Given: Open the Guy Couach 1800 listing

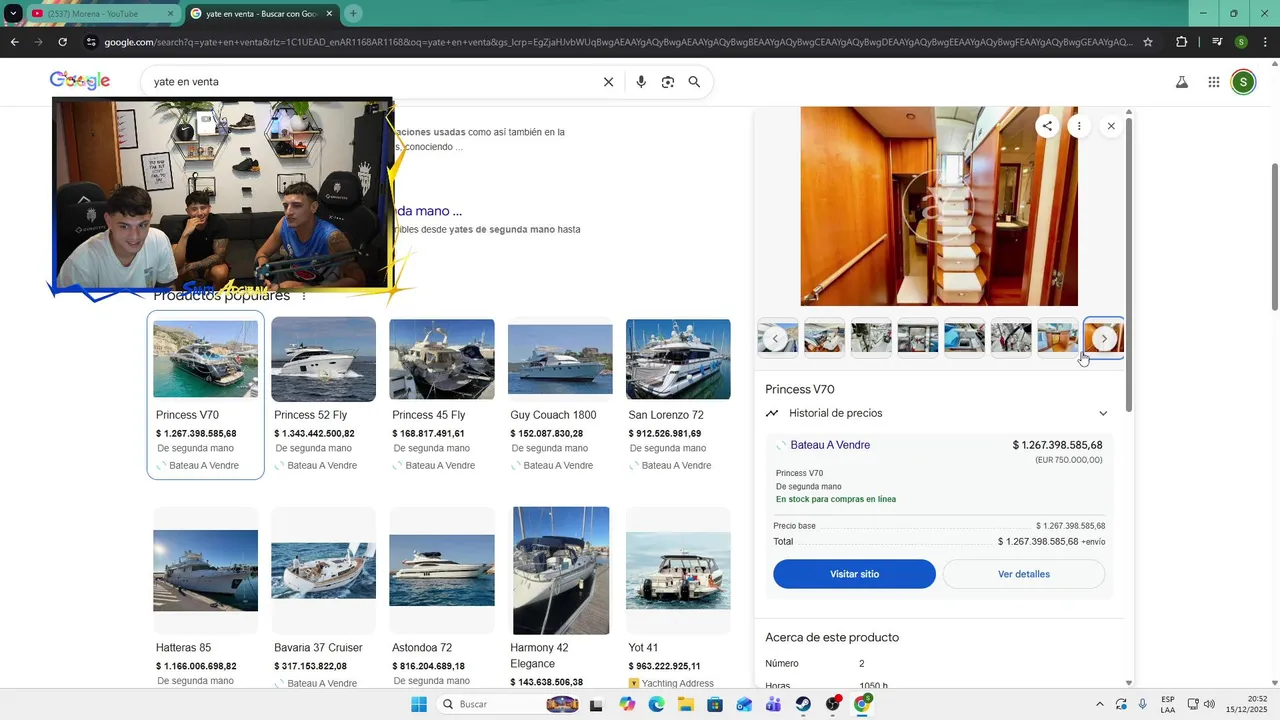Looking at the screenshot, I should pos(560,394).
